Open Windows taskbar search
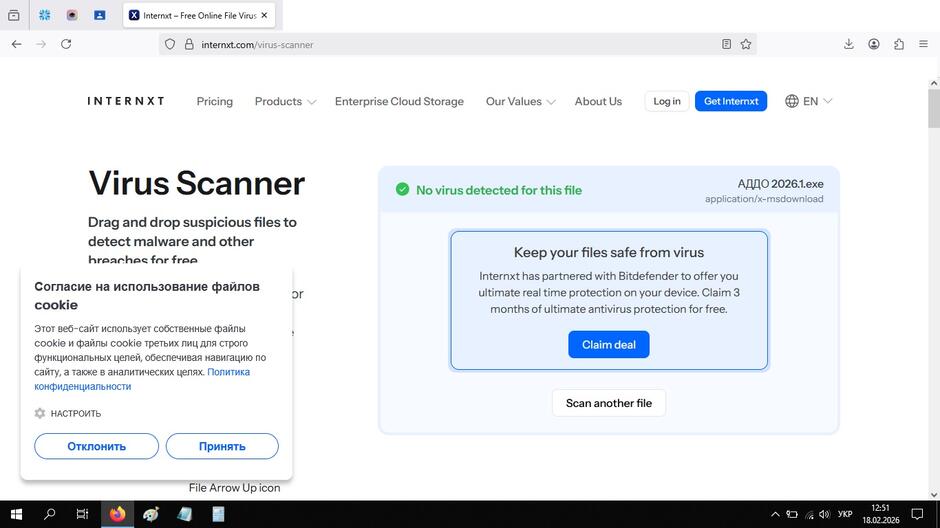The width and height of the screenshot is (940, 528). [x=50, y=514]
